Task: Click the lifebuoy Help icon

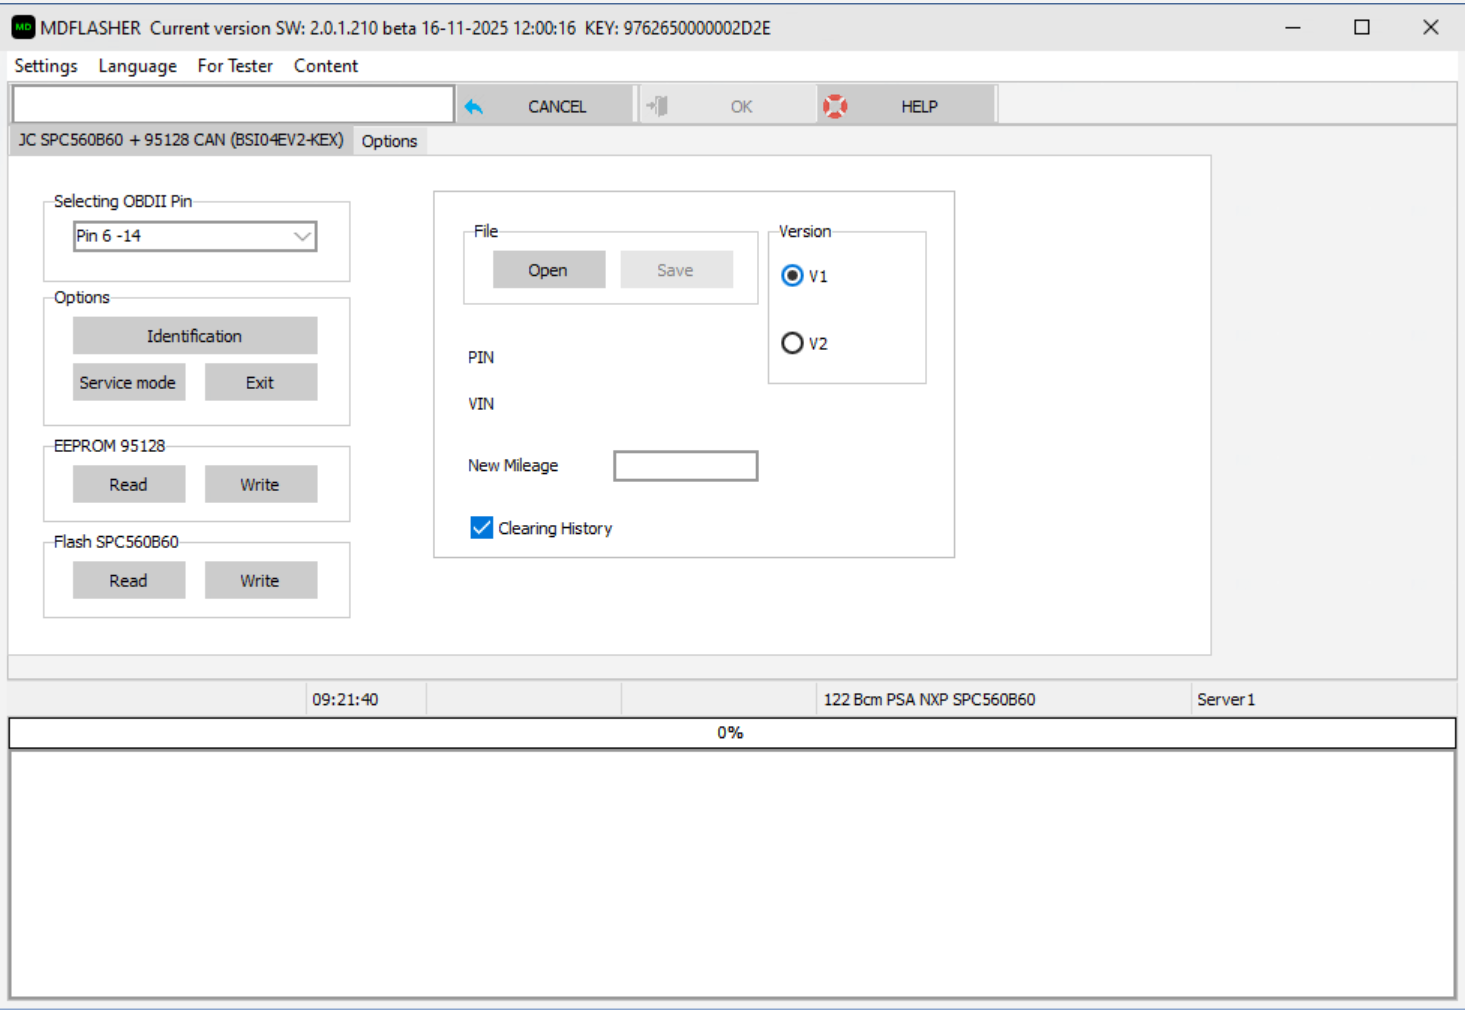Action: (835, 106)
